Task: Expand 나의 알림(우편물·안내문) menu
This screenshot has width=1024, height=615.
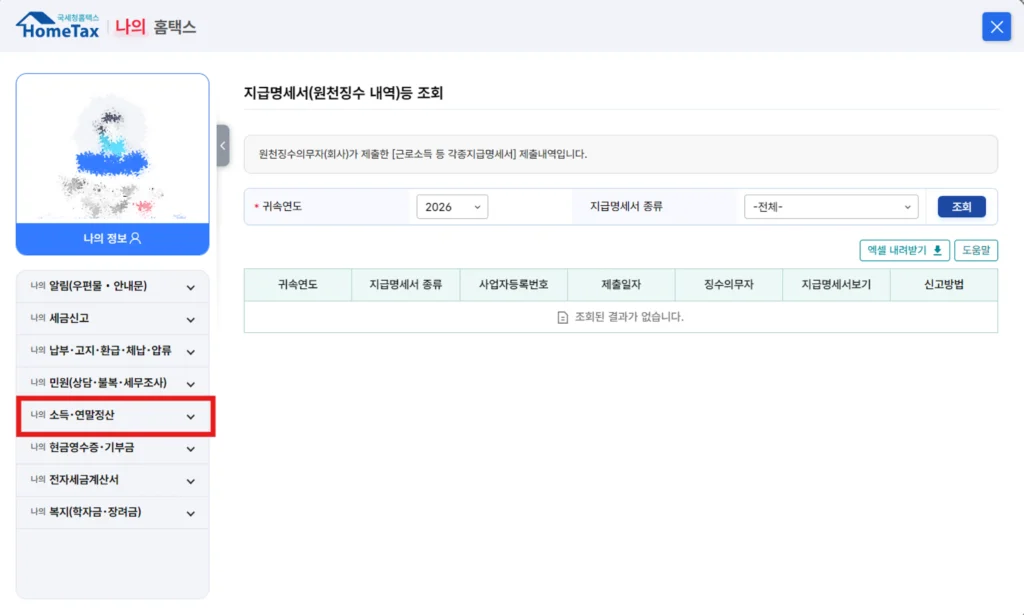Action: pyautogui.click(x=112, y=287)
